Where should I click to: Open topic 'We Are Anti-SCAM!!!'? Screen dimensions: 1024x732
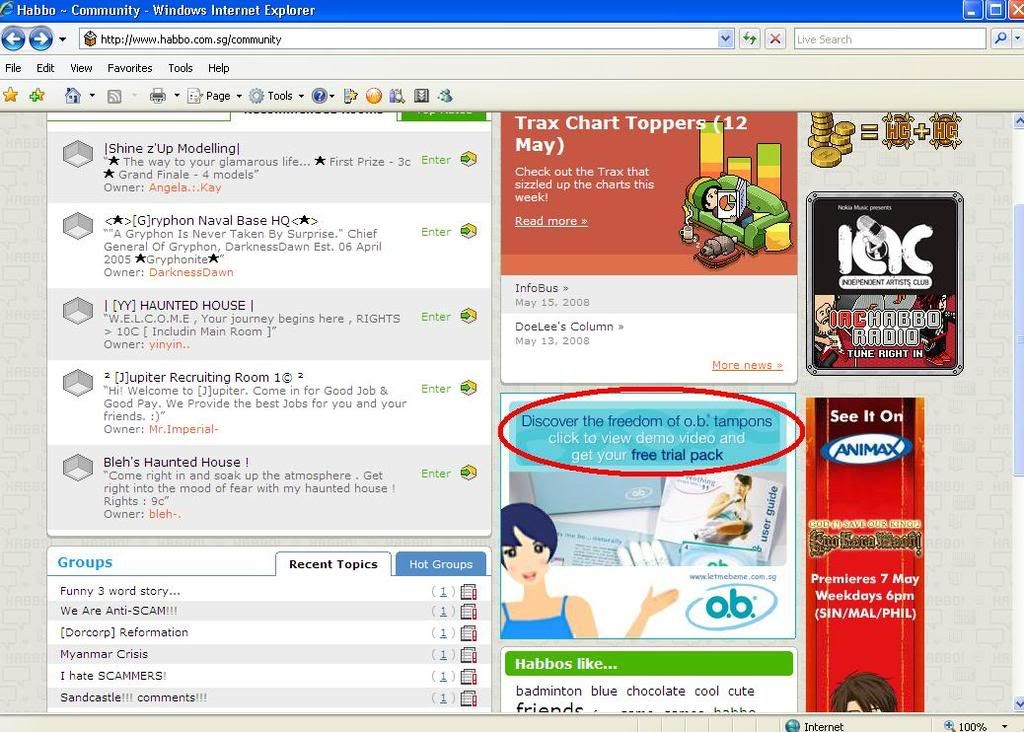(119, 611)
